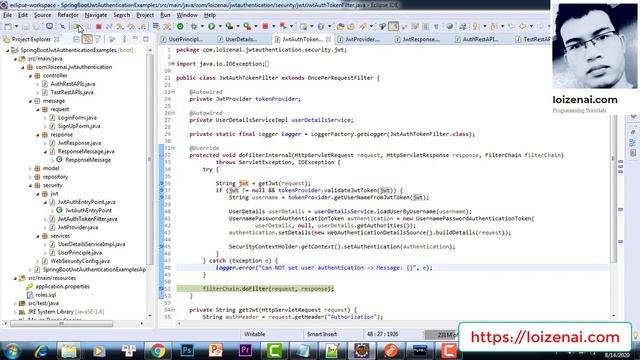Click the Writable status bar field
The image size is (640, 360).
[x=254, y=334]
